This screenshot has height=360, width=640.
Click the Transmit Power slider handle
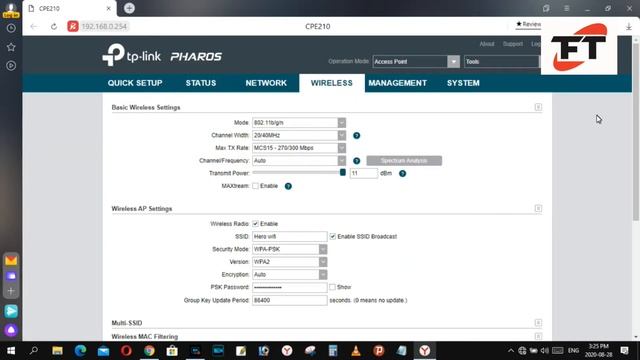343,172
